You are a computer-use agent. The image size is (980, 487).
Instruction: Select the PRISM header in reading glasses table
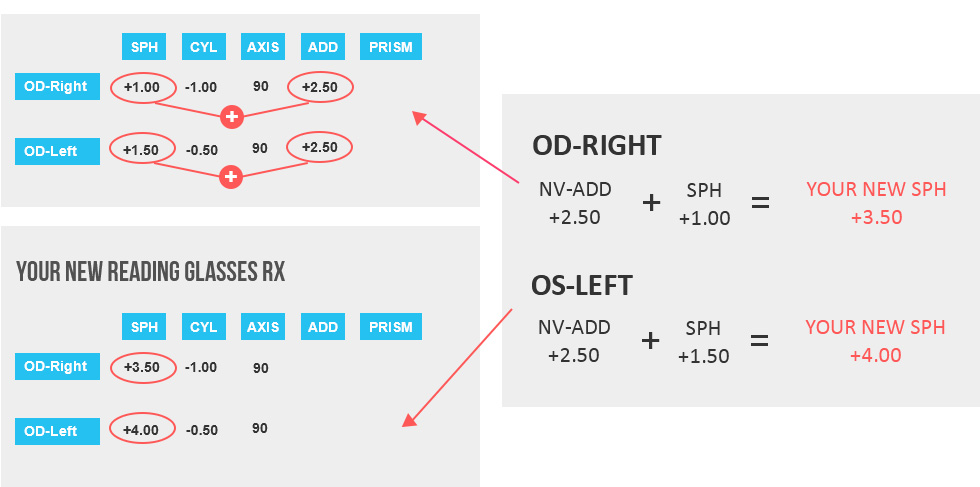coord(391,327)
